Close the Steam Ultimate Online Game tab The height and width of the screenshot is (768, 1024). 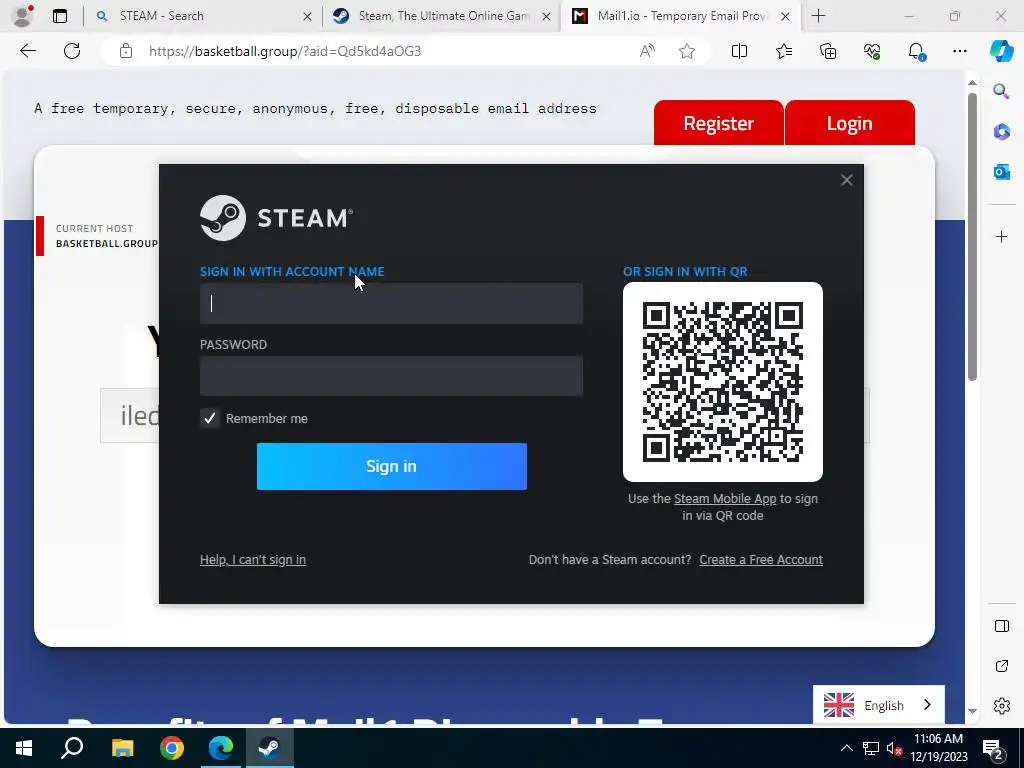pos(547,17)
